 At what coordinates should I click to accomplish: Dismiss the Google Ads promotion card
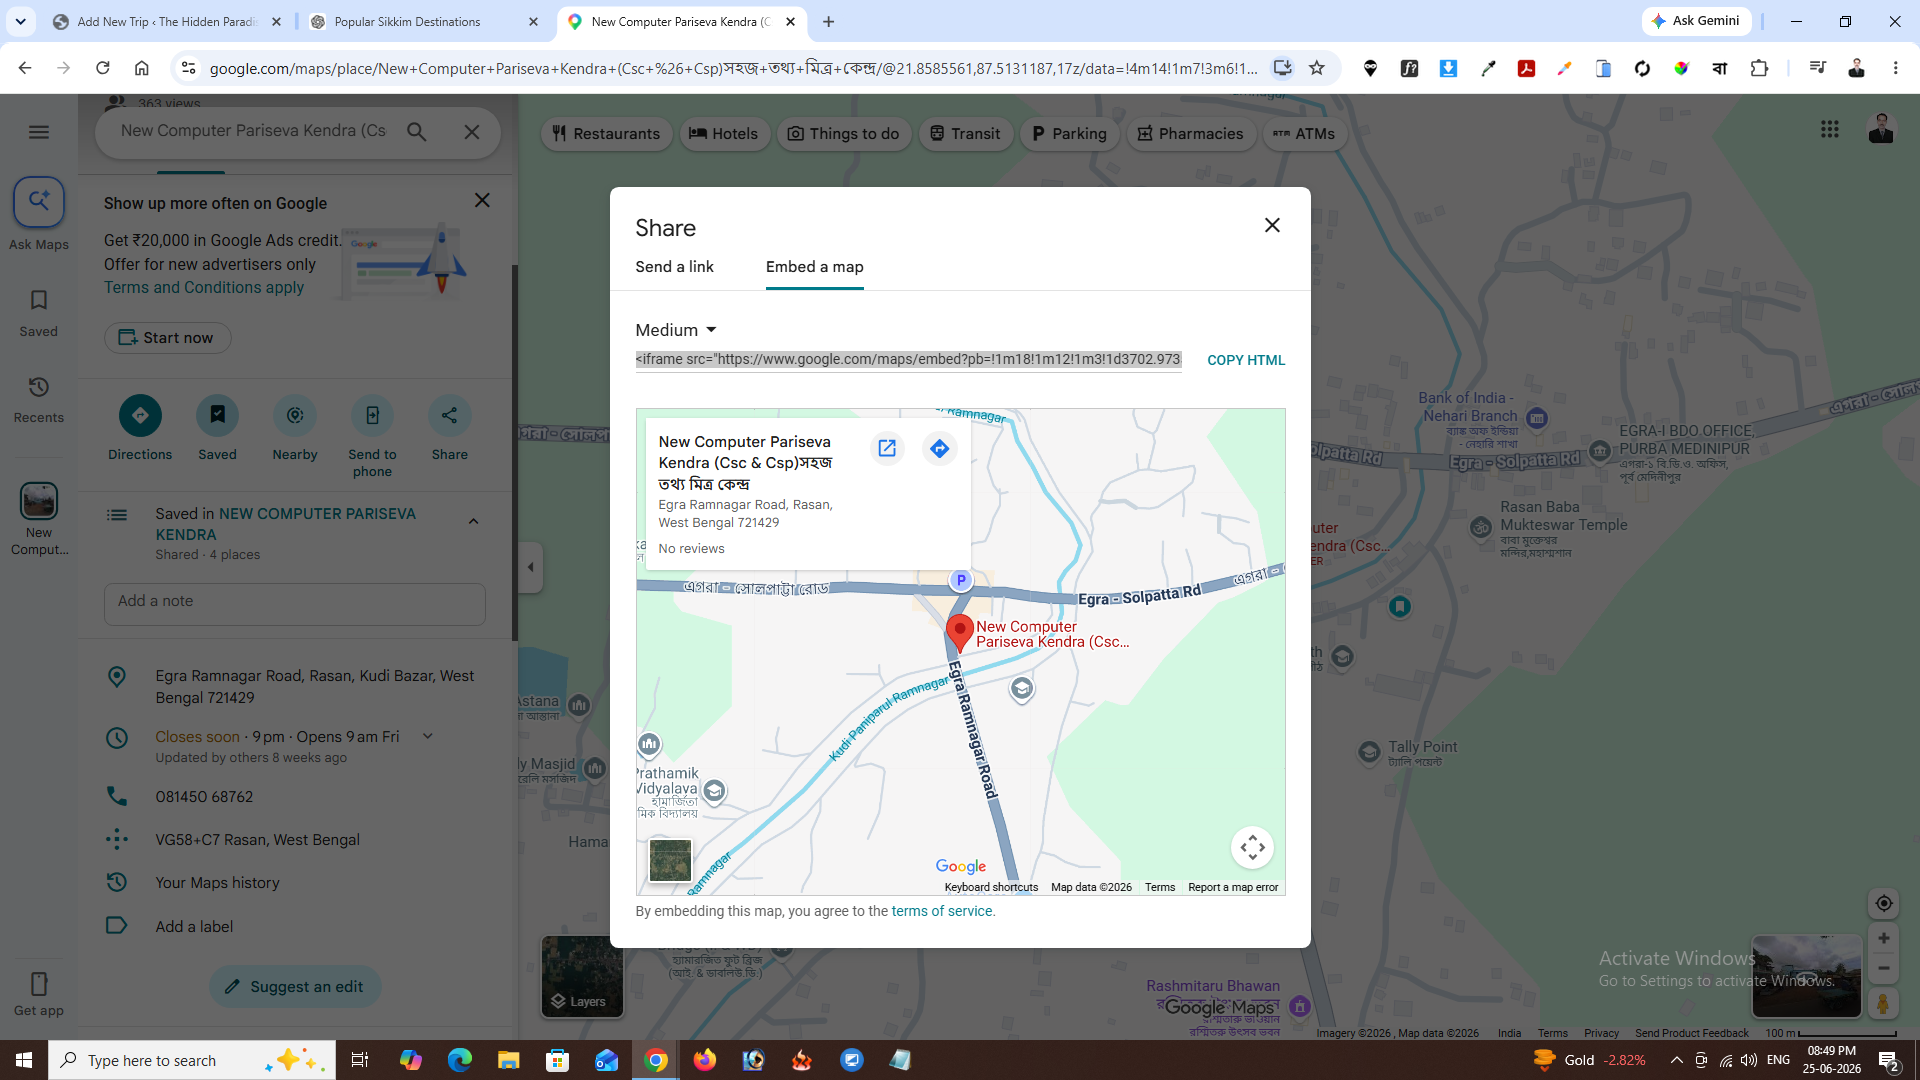pos(482,200)
